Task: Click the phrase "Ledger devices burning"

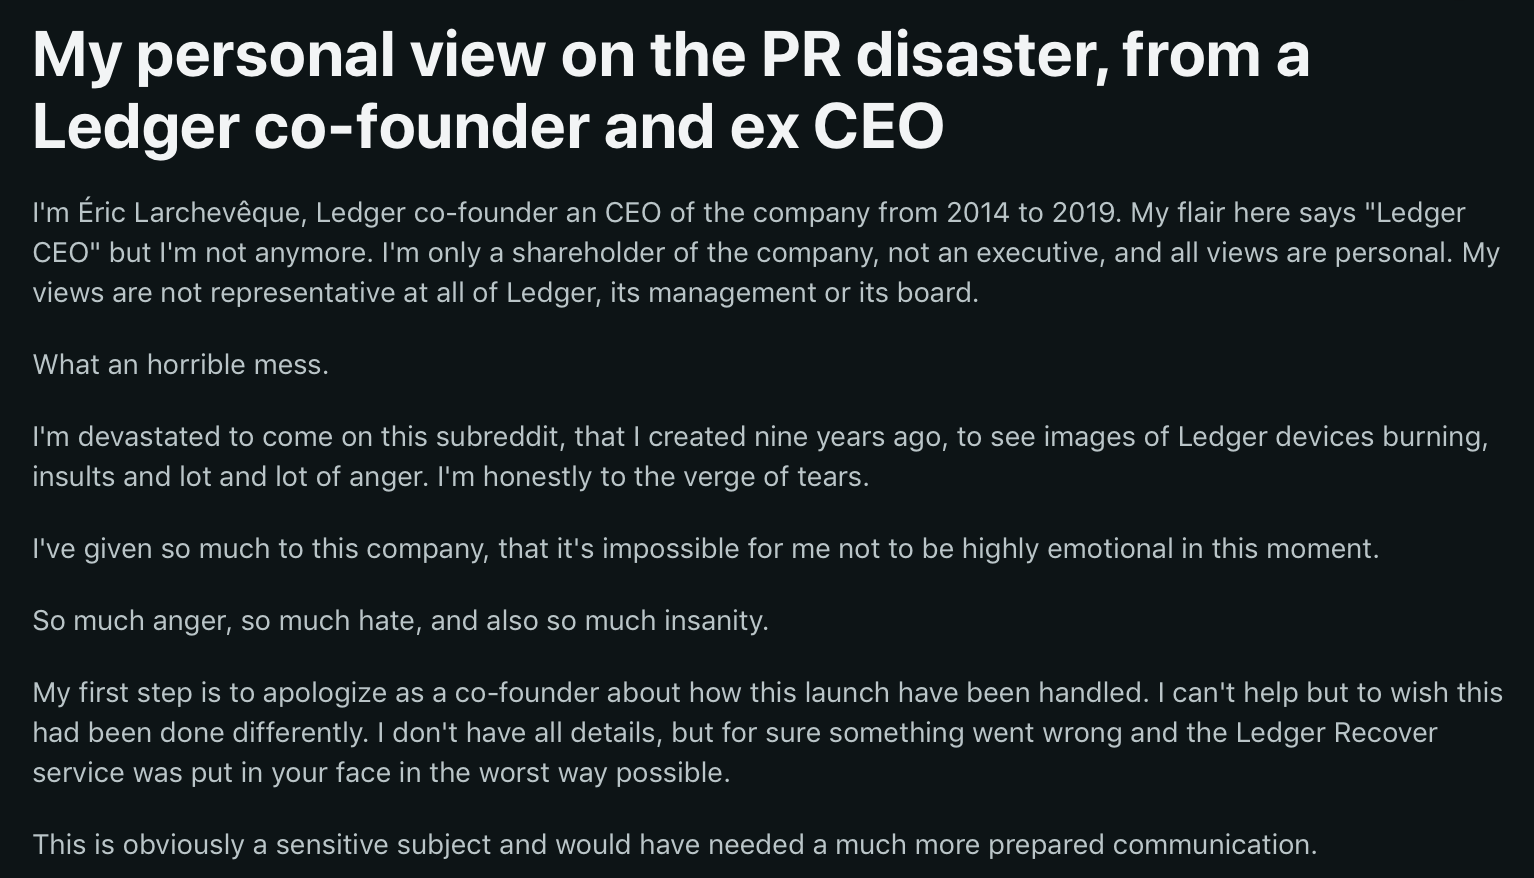Action: coord(1333,437)
